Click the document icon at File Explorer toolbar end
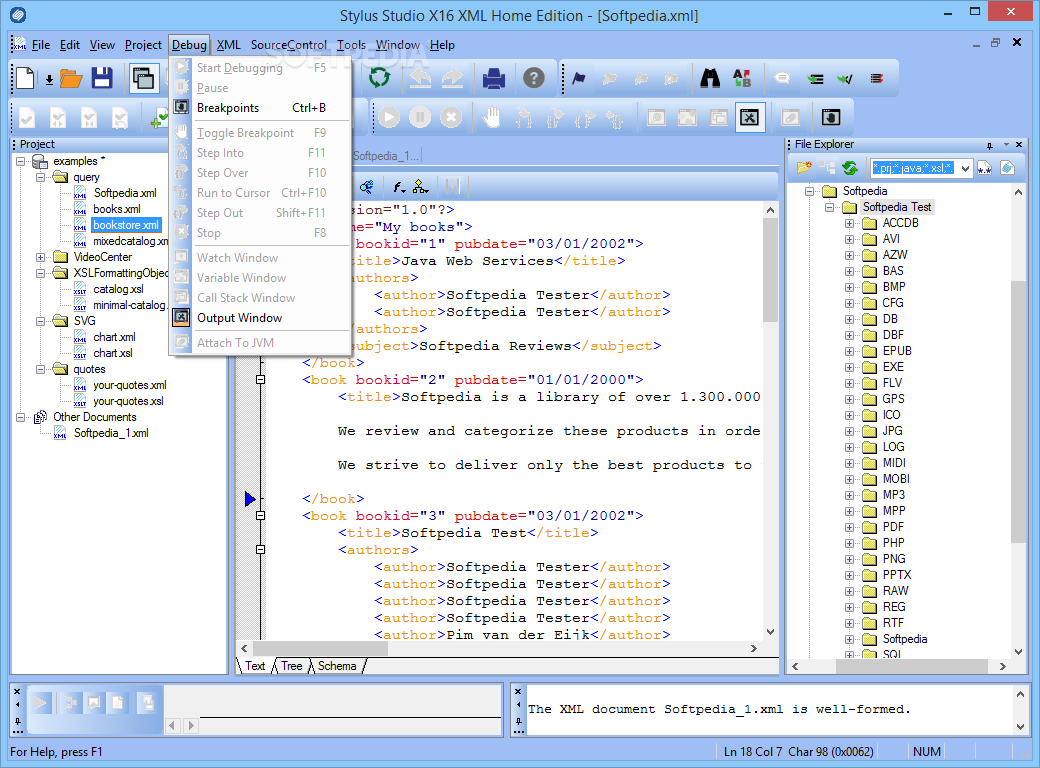 [1008, 168]
